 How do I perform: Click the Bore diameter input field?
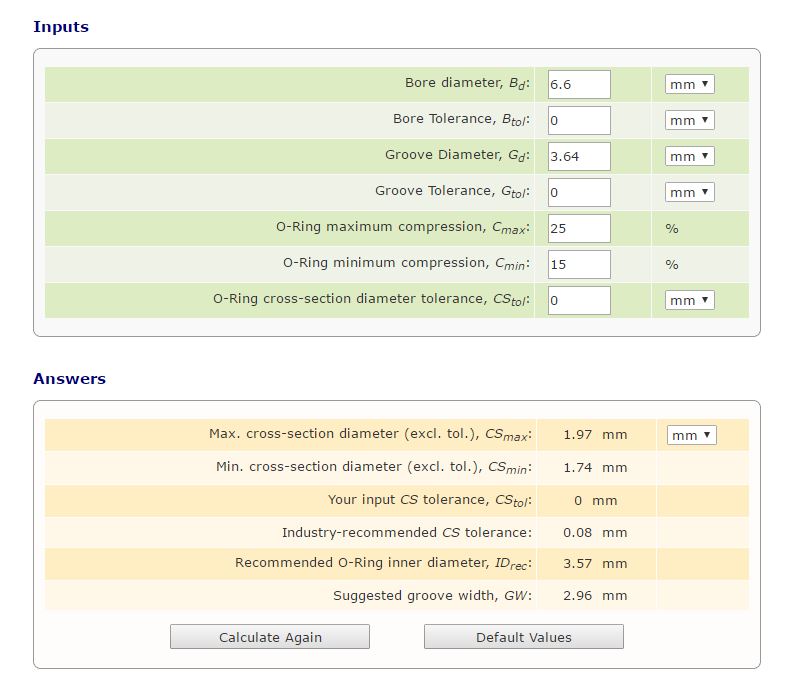(579, 85)
